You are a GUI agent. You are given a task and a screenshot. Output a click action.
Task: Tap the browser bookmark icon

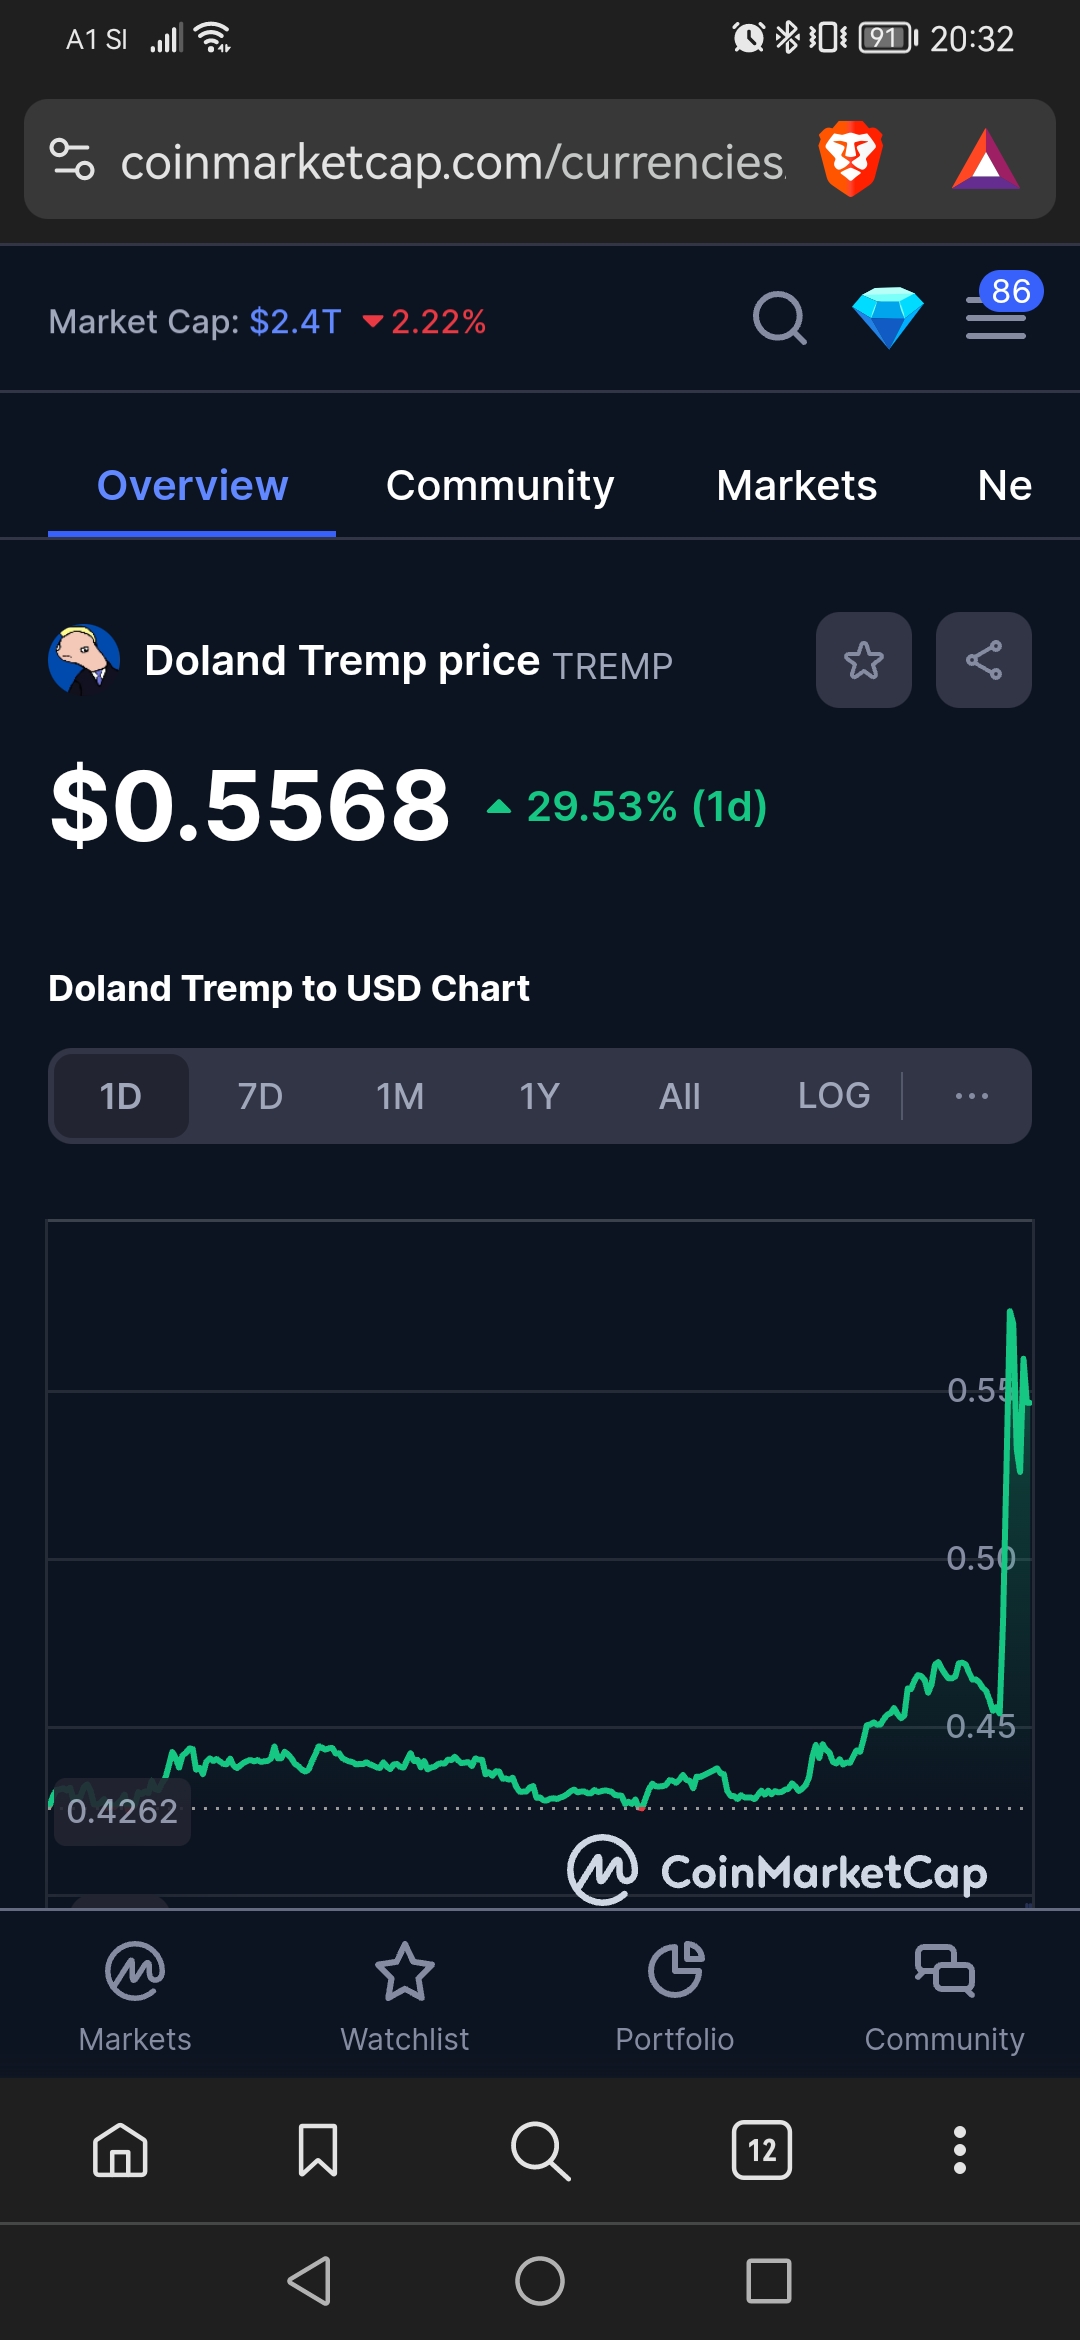click(x=318, y=2150)
